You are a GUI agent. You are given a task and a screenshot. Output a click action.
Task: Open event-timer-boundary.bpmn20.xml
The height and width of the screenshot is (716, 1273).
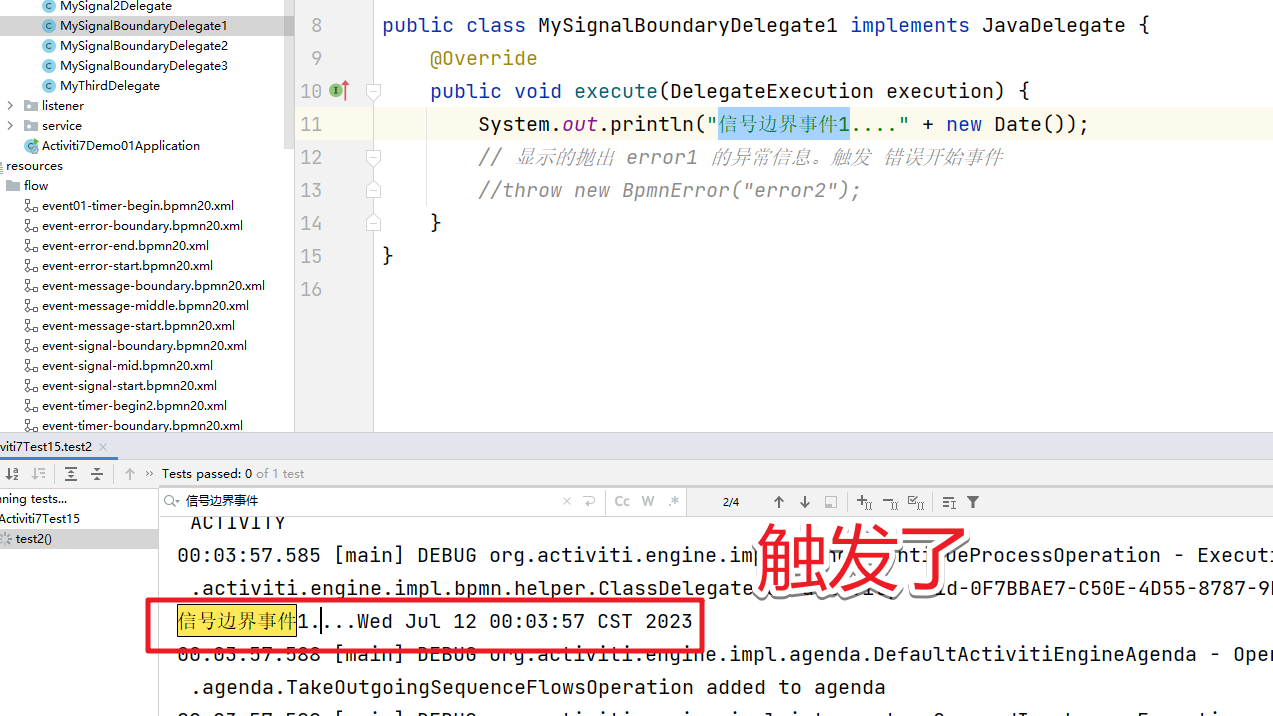point(142,426)
